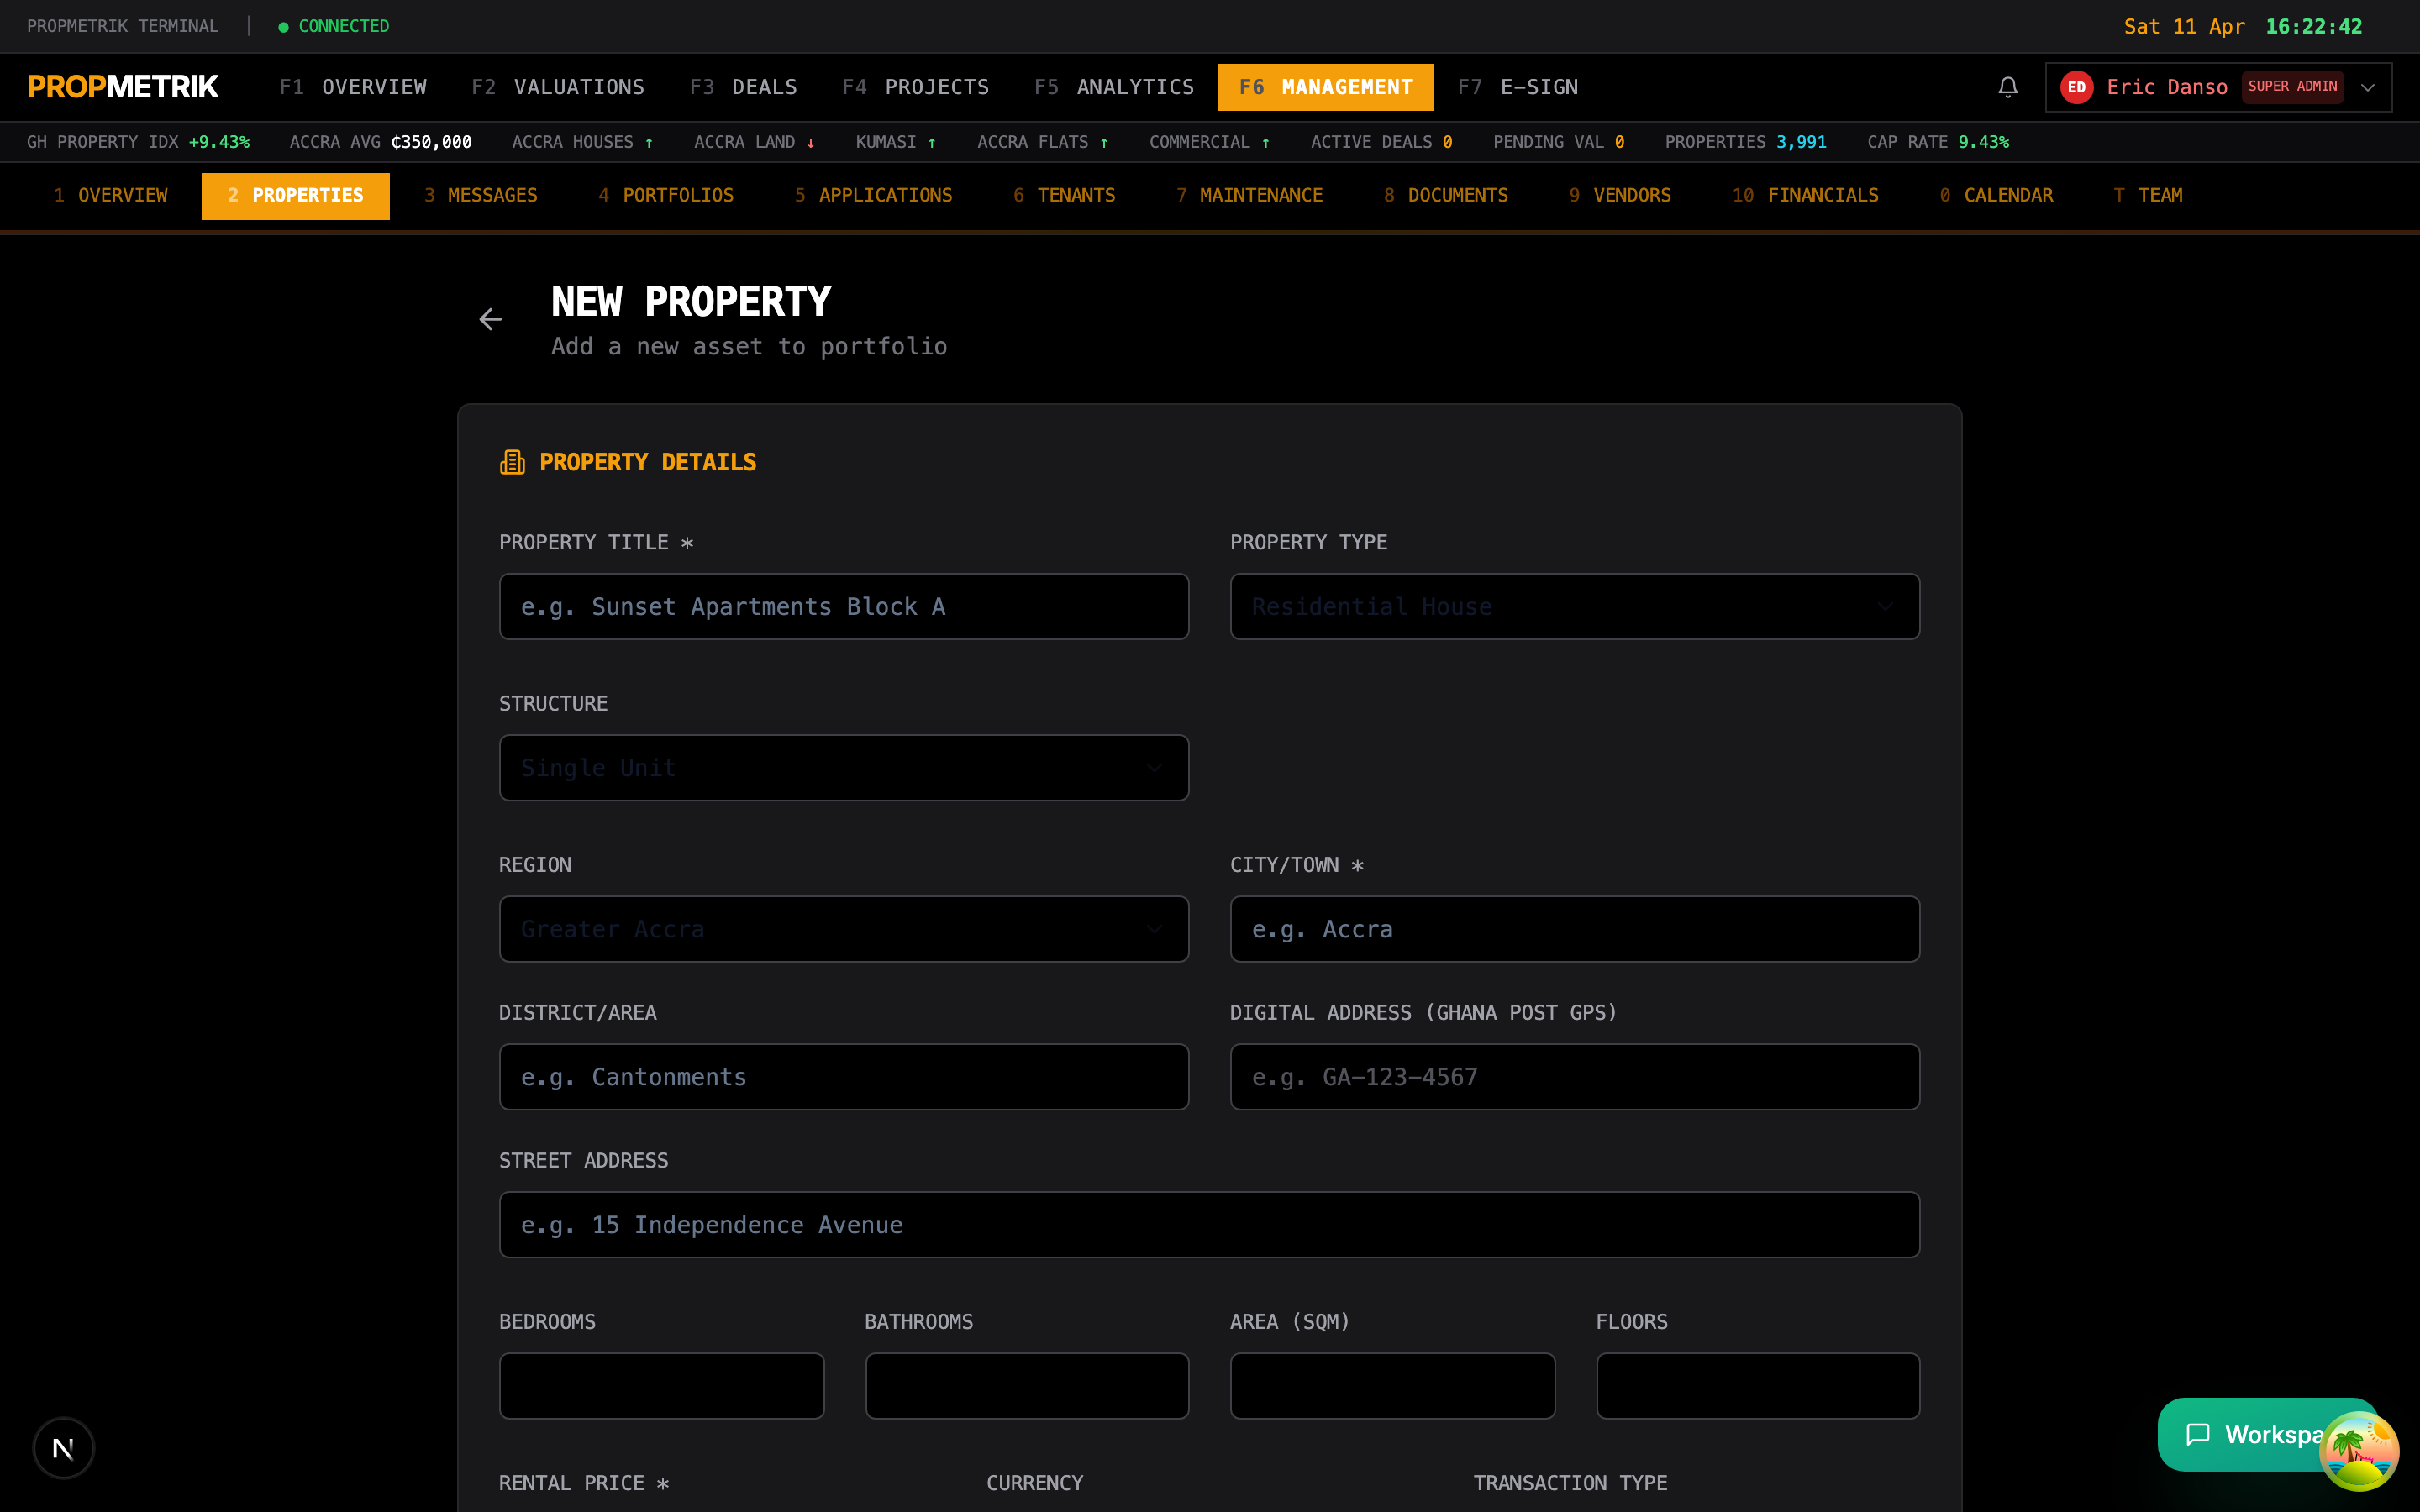The height and width of the screenshot is (1512, 2420).
Task: Go to the Financials sub-tab
Action: pos(1805,195)
